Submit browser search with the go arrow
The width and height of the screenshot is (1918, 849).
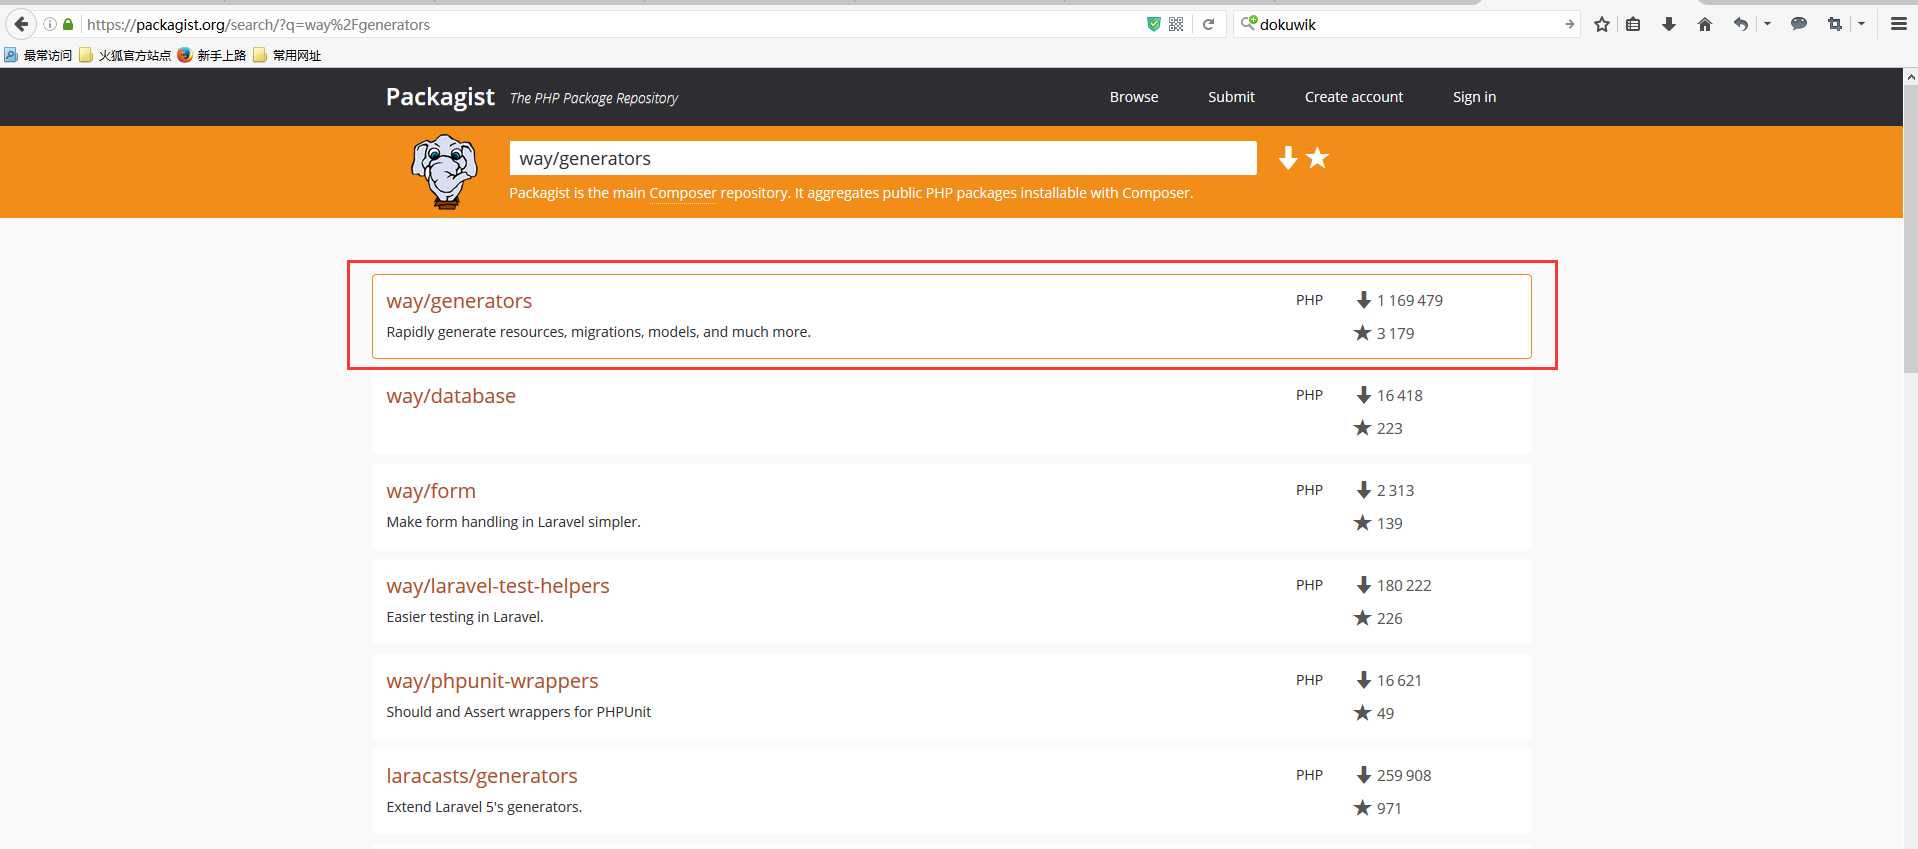[x=1569, y=24]
